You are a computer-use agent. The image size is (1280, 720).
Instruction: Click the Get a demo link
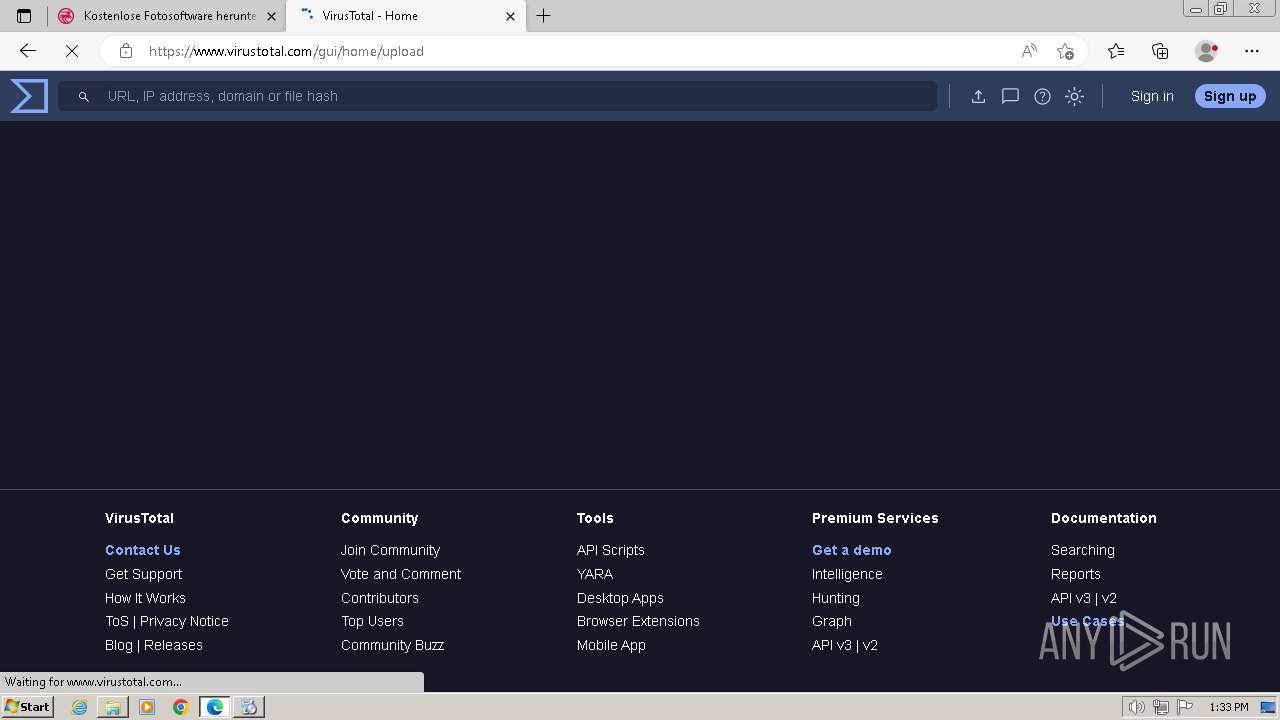pos(852,550)
